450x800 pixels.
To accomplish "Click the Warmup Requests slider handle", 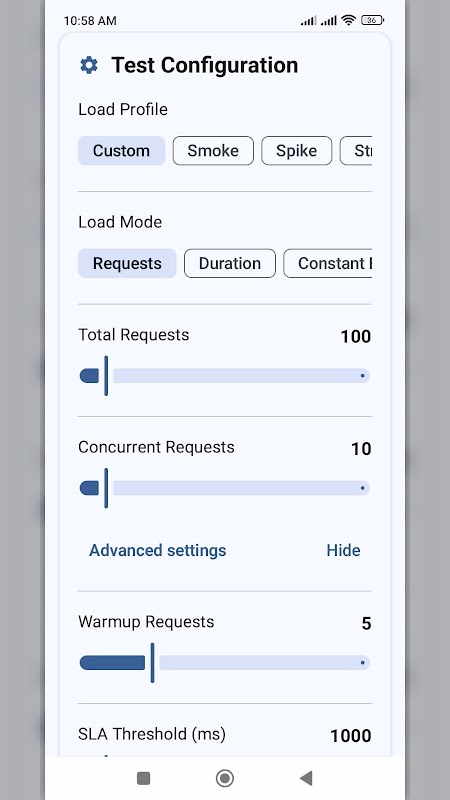I will point(152,663).
